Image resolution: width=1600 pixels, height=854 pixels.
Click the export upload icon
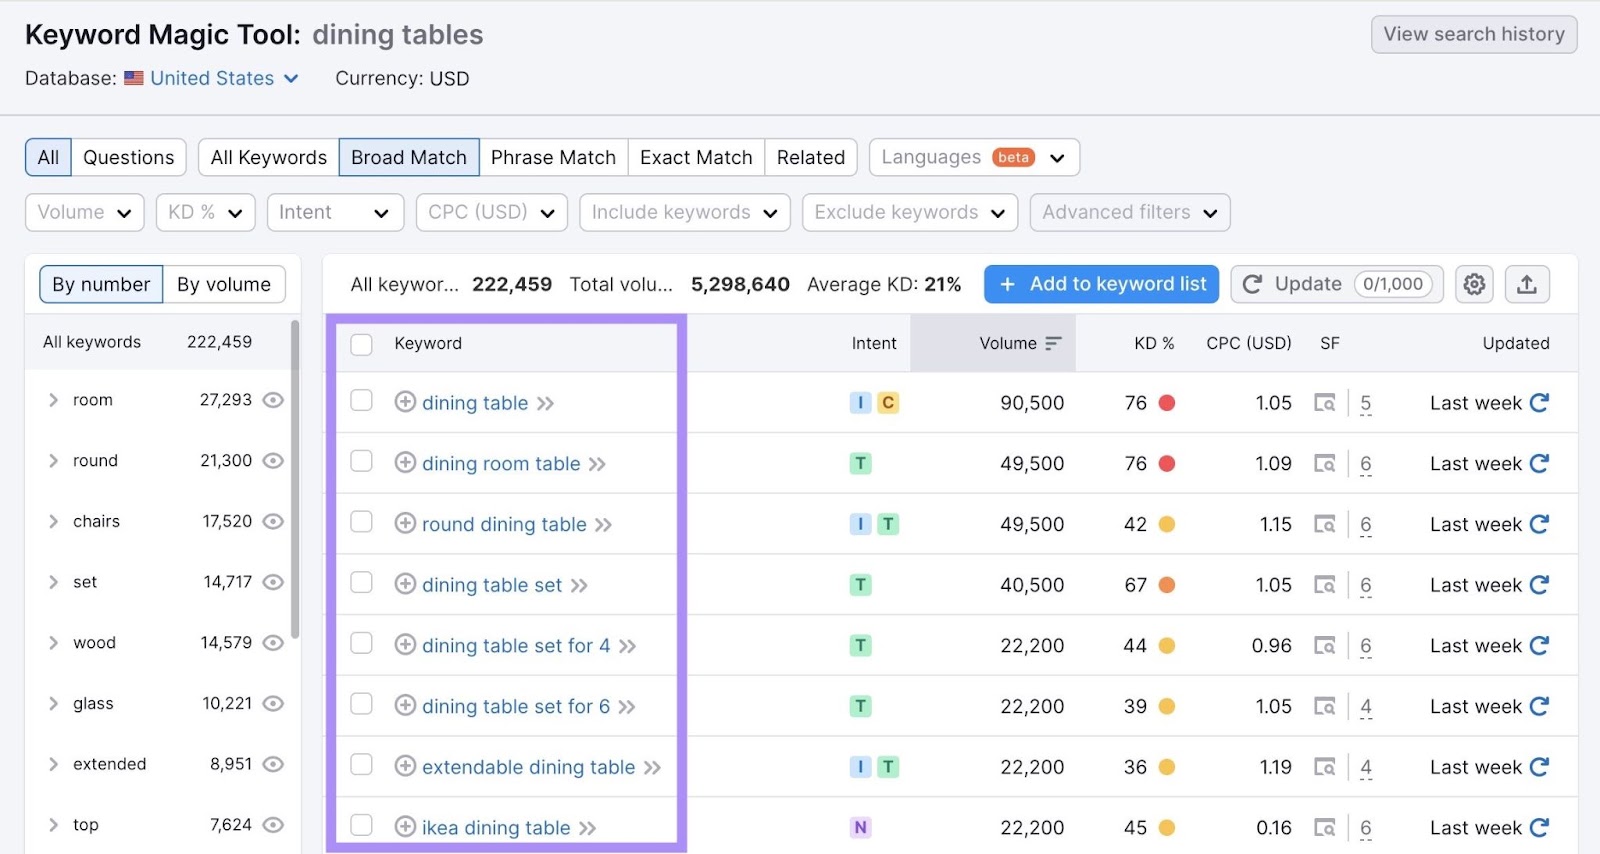point(1526,284)
